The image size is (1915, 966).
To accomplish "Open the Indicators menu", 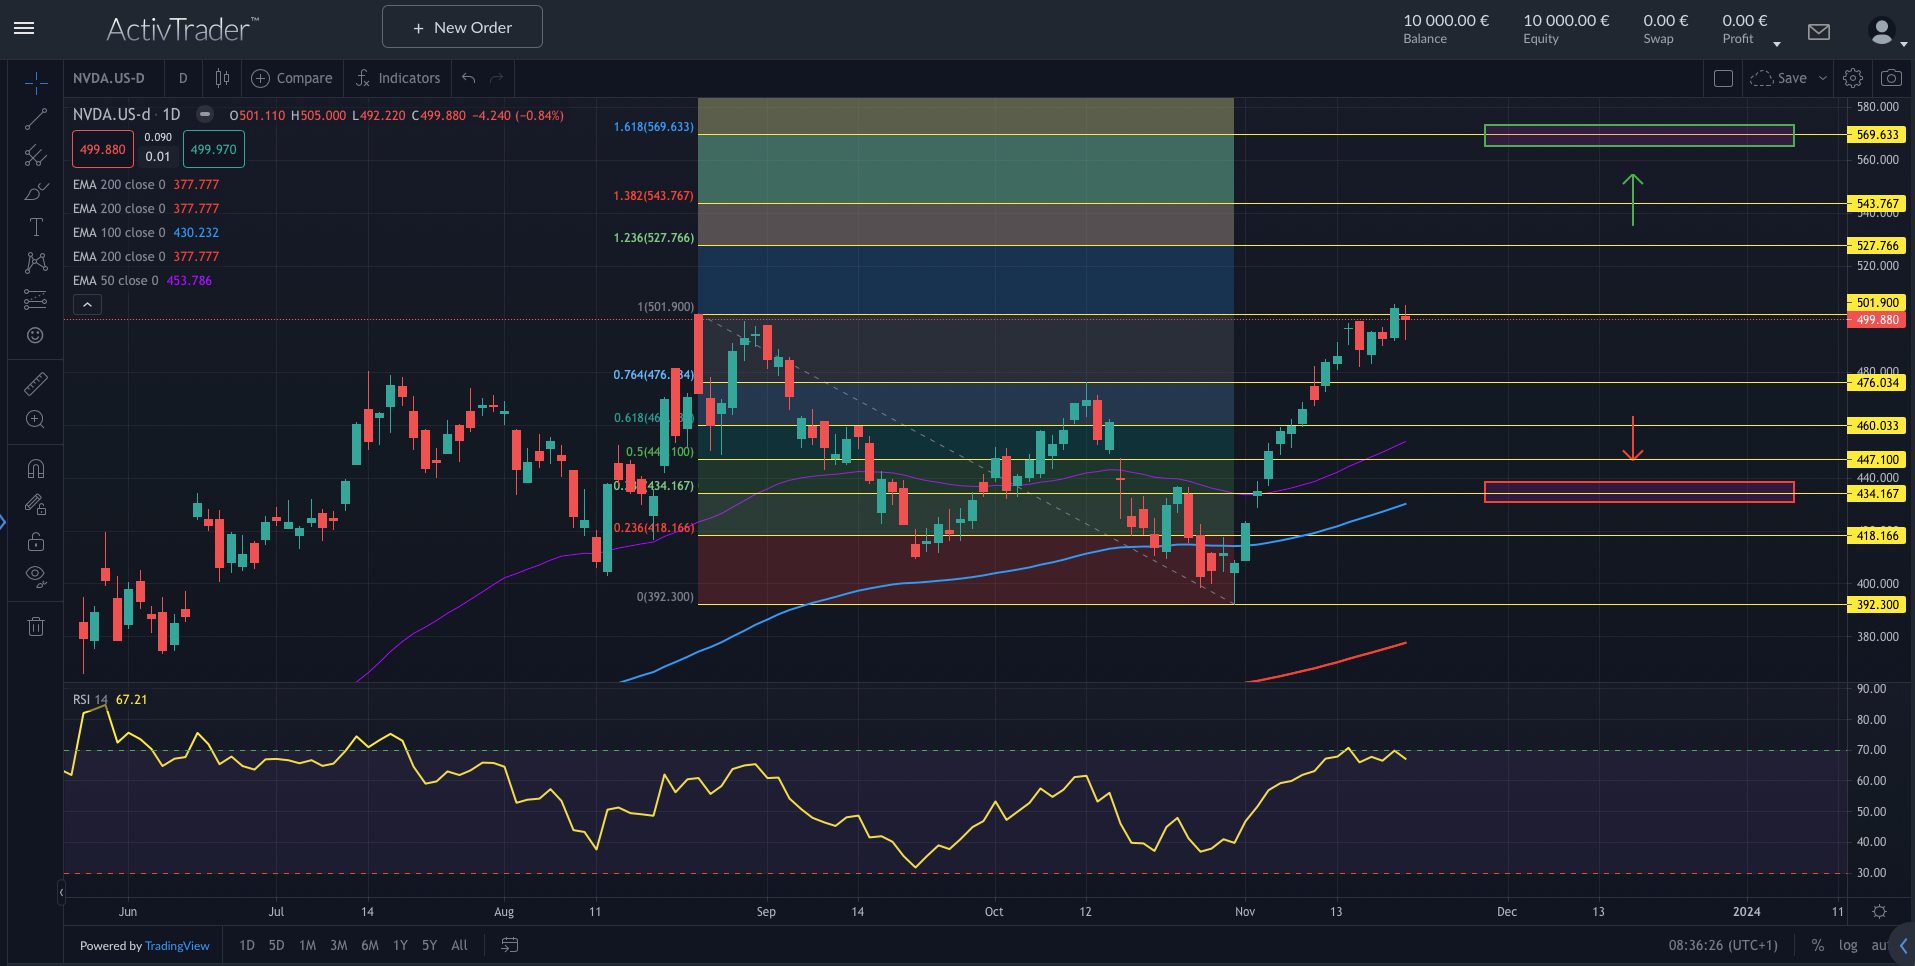I will pos(398,78).
